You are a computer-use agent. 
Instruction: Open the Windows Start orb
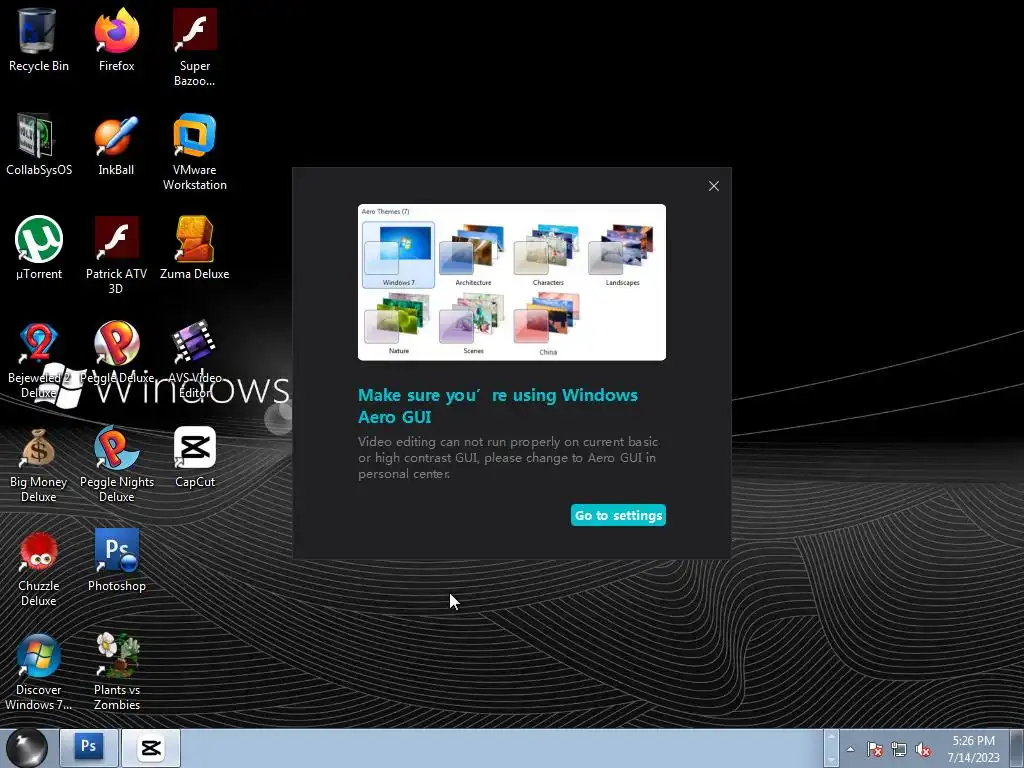click(27, 748)
